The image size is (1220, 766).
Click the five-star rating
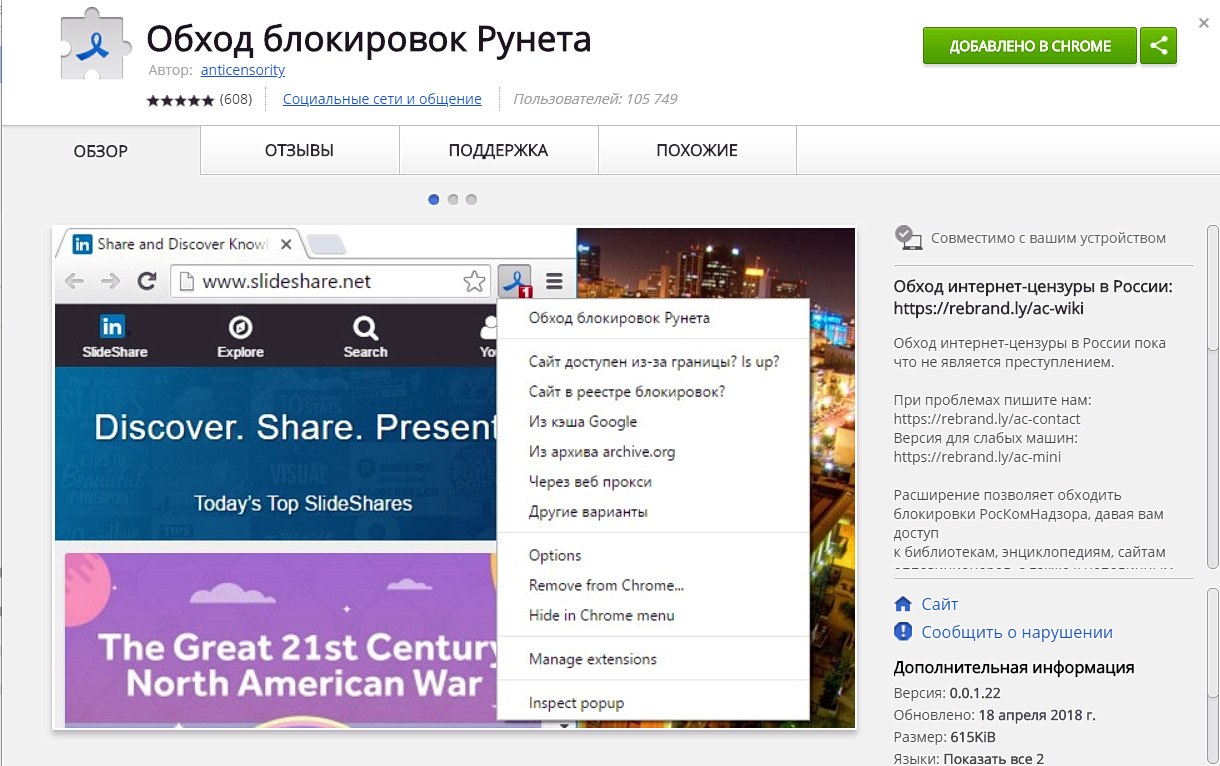point(180,100)
